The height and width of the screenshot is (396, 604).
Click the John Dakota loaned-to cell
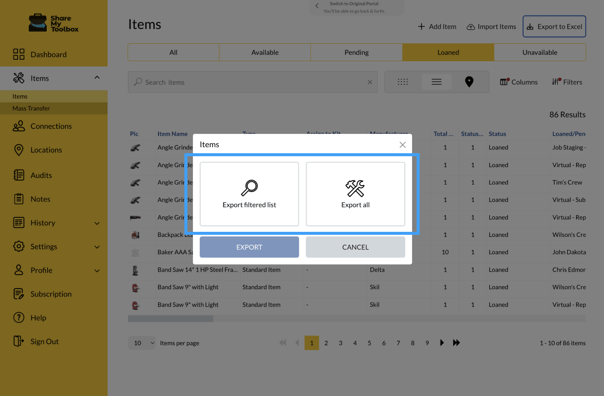569,252
